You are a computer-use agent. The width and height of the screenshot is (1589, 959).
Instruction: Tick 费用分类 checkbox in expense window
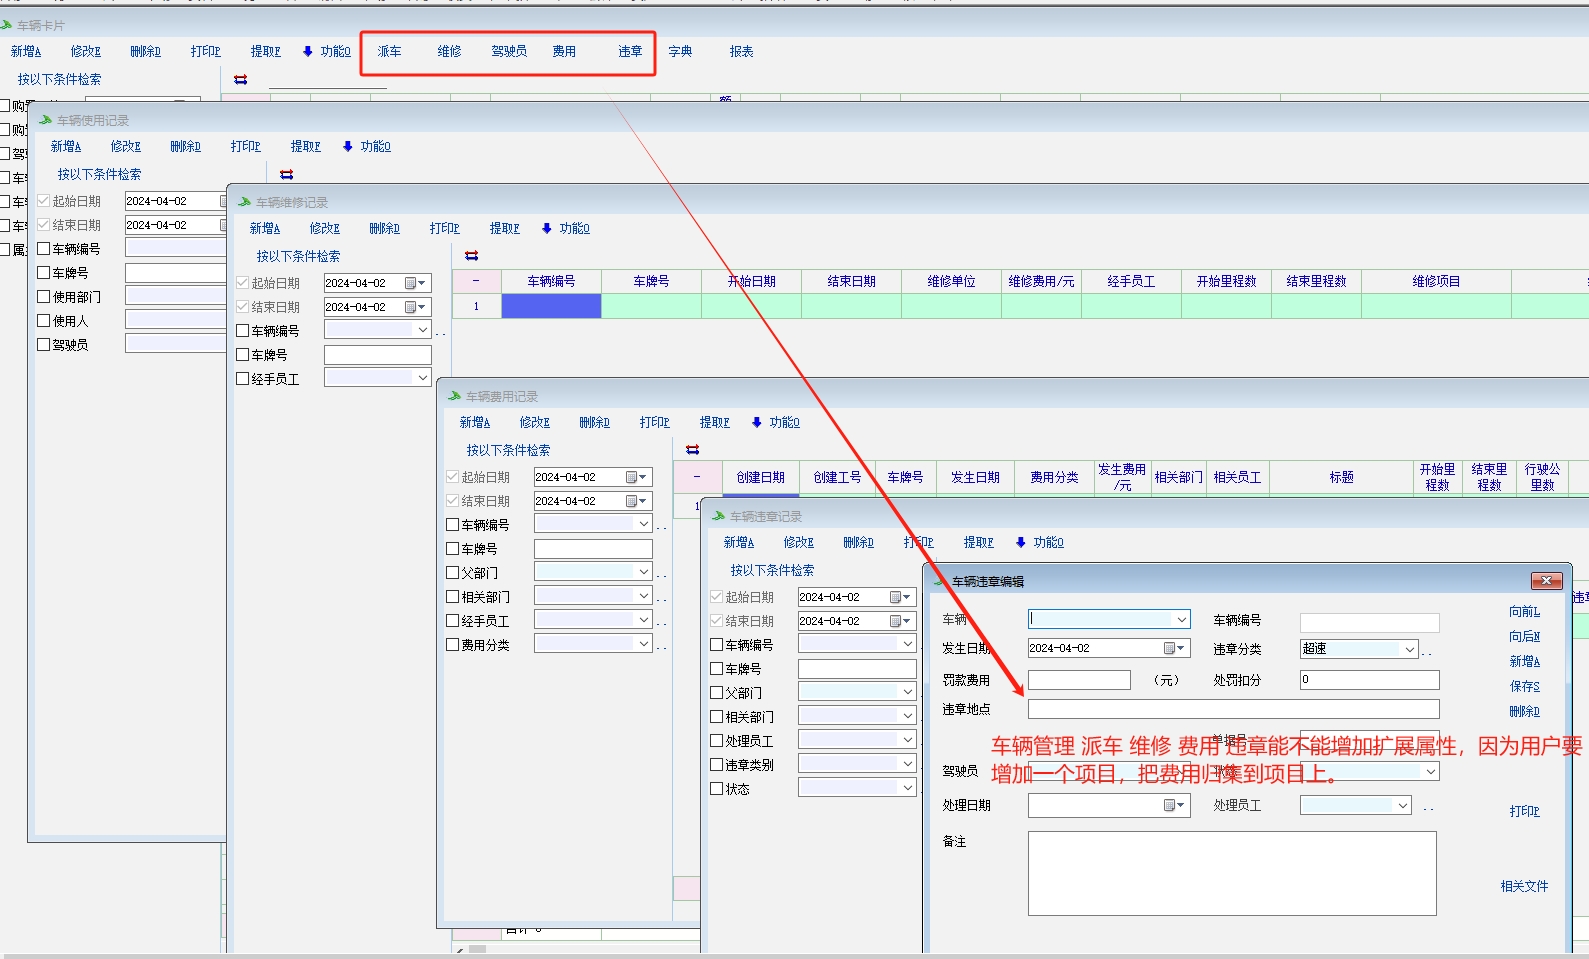[453, 645]
